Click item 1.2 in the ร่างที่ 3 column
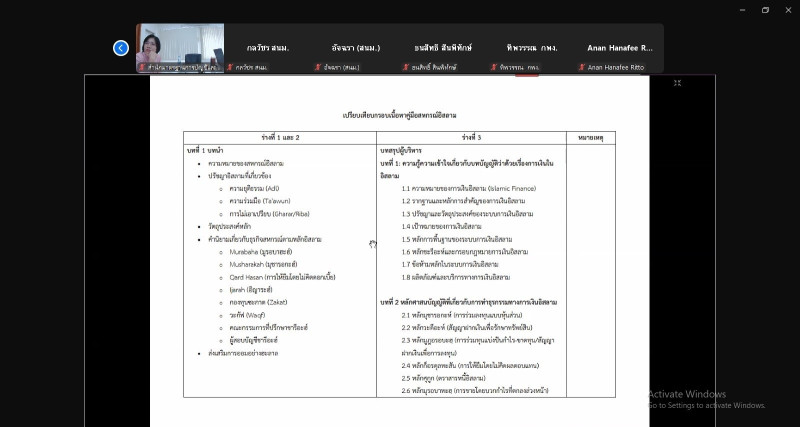 tap(463, 201)
